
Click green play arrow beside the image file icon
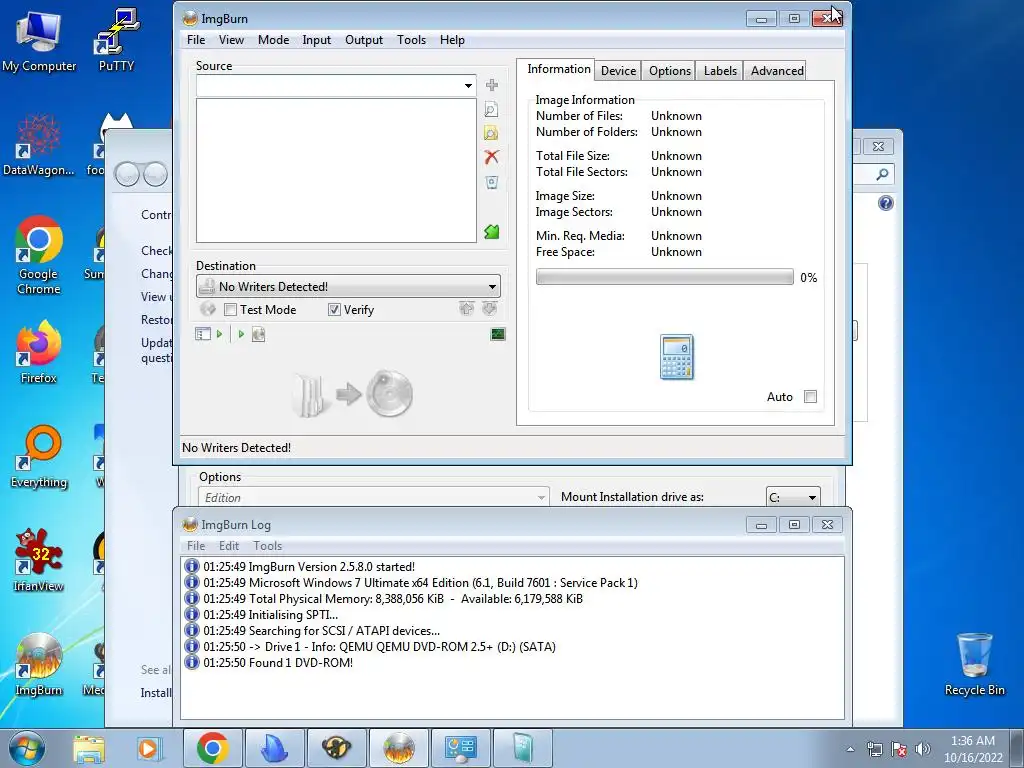click(241, 334)
